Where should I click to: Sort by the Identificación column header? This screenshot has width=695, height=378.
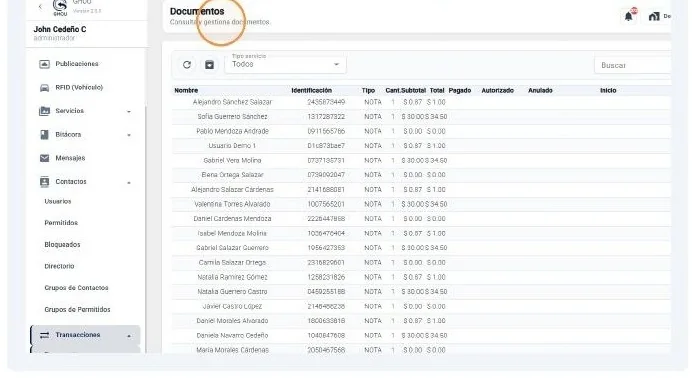pos(312,90)
